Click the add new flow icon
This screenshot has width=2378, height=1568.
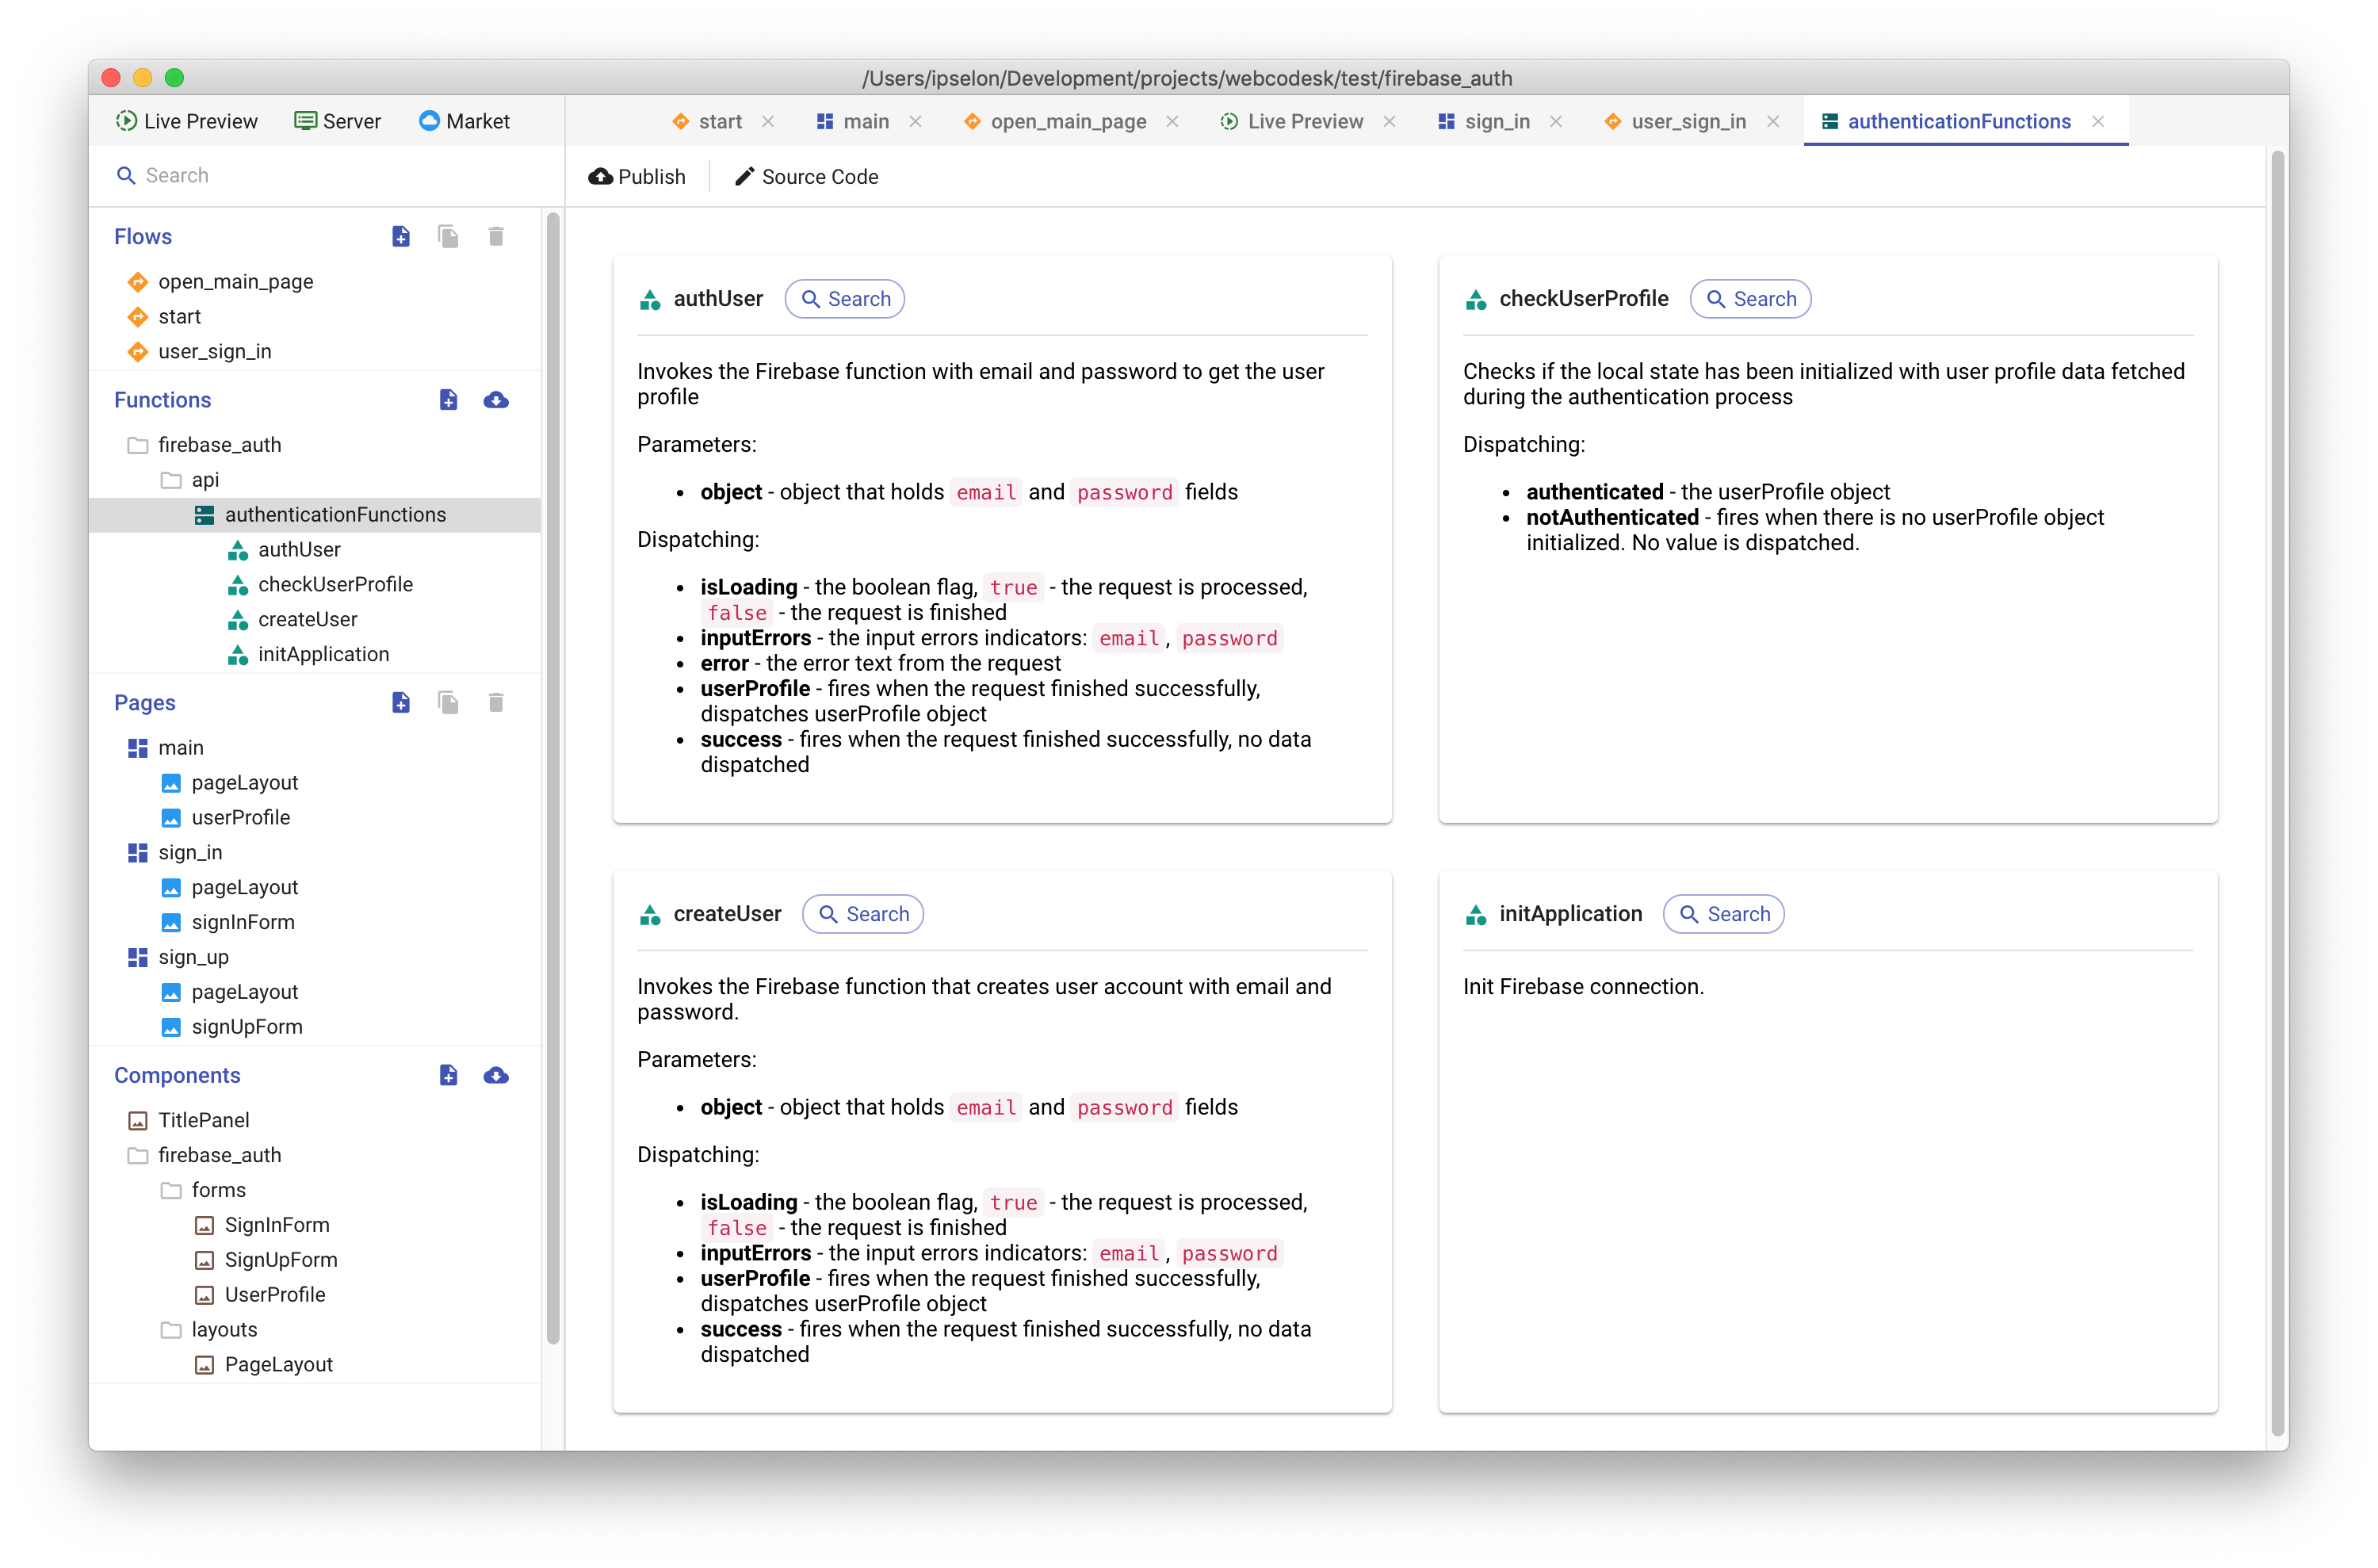[401, 236]
